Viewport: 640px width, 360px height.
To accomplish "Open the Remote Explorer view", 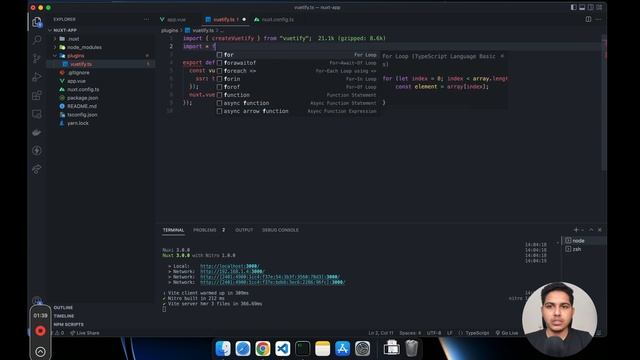I will pos(37,114).
